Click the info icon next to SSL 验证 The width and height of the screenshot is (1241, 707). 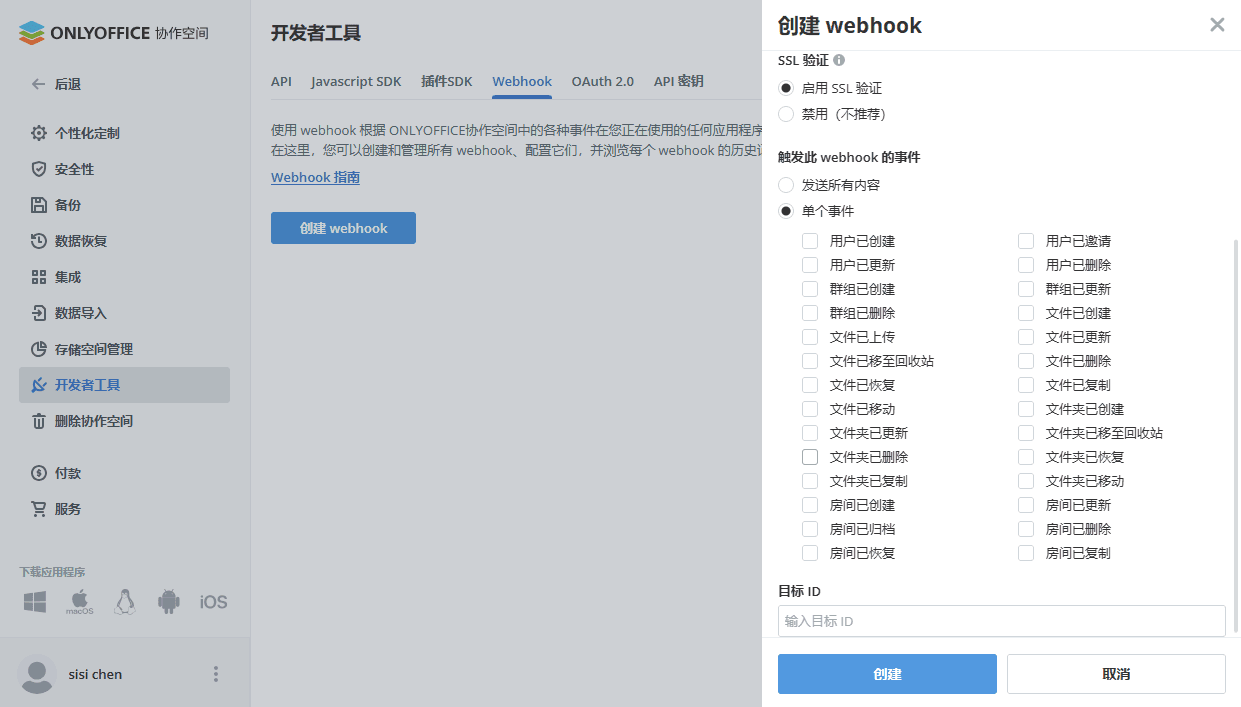pyautogui.click(x=839, y=60)
